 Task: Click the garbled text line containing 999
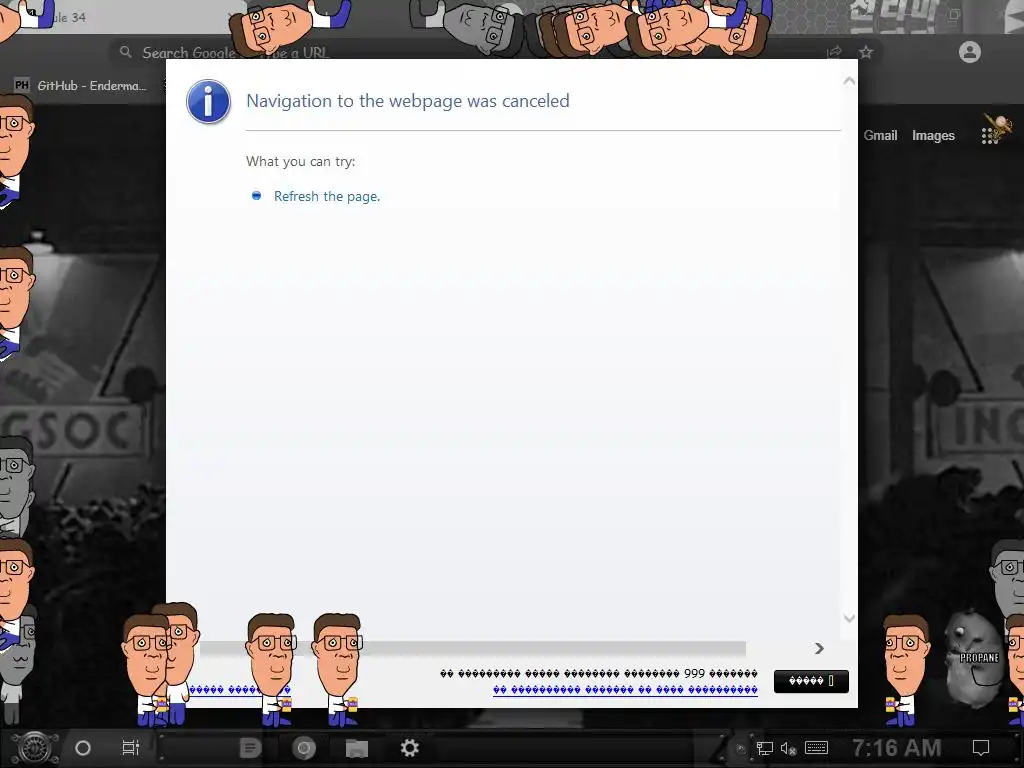[x=599, y=673]
